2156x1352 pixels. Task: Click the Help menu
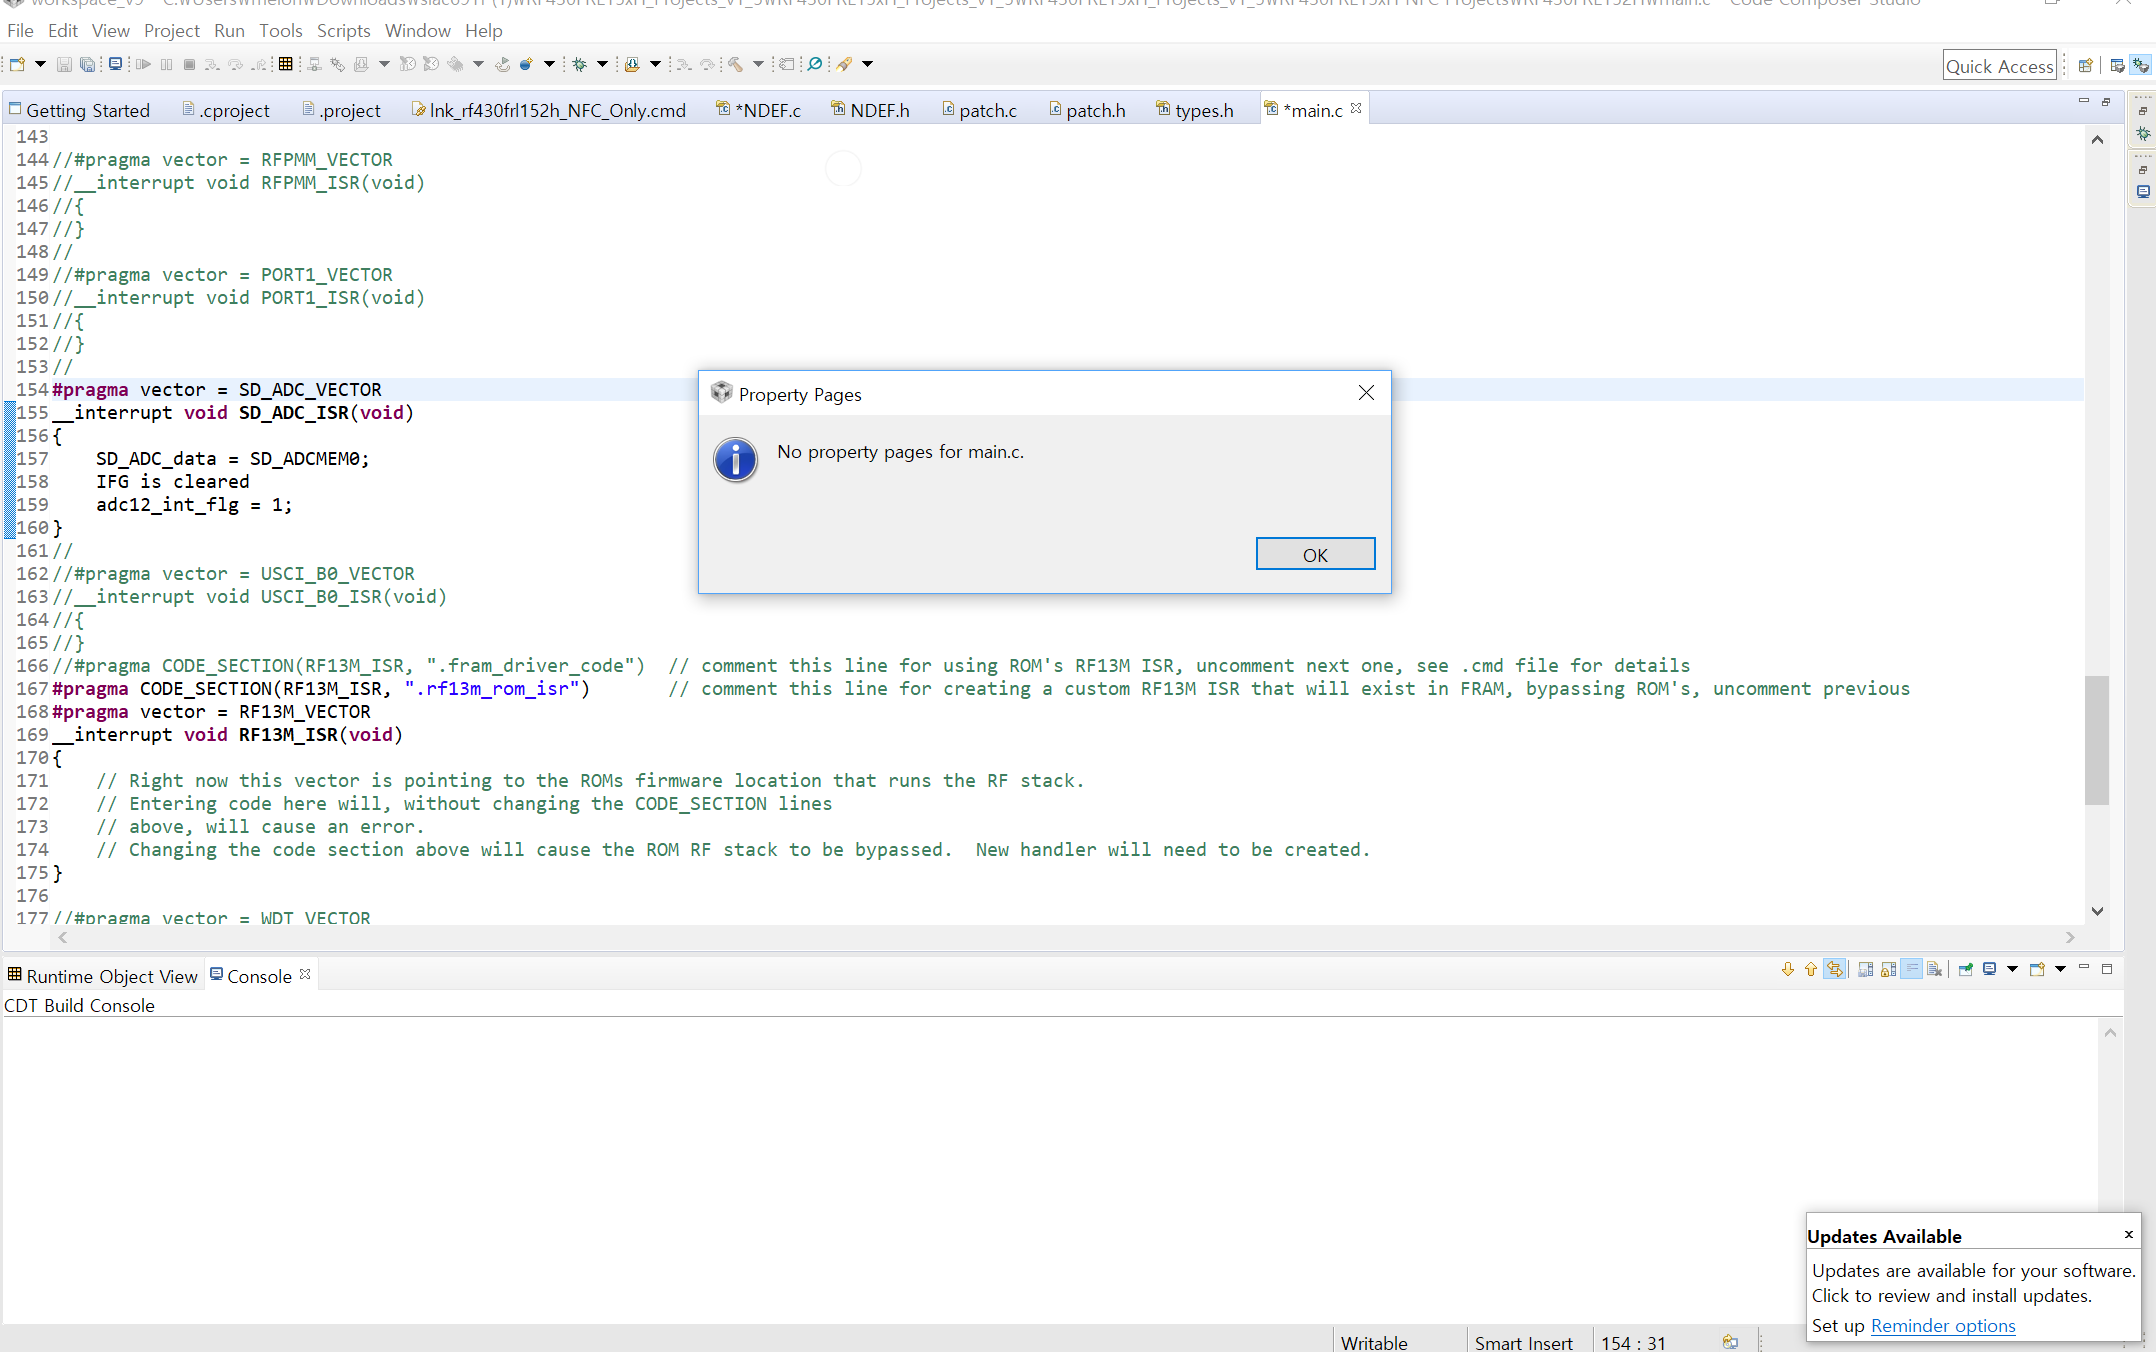coord(484,31)
